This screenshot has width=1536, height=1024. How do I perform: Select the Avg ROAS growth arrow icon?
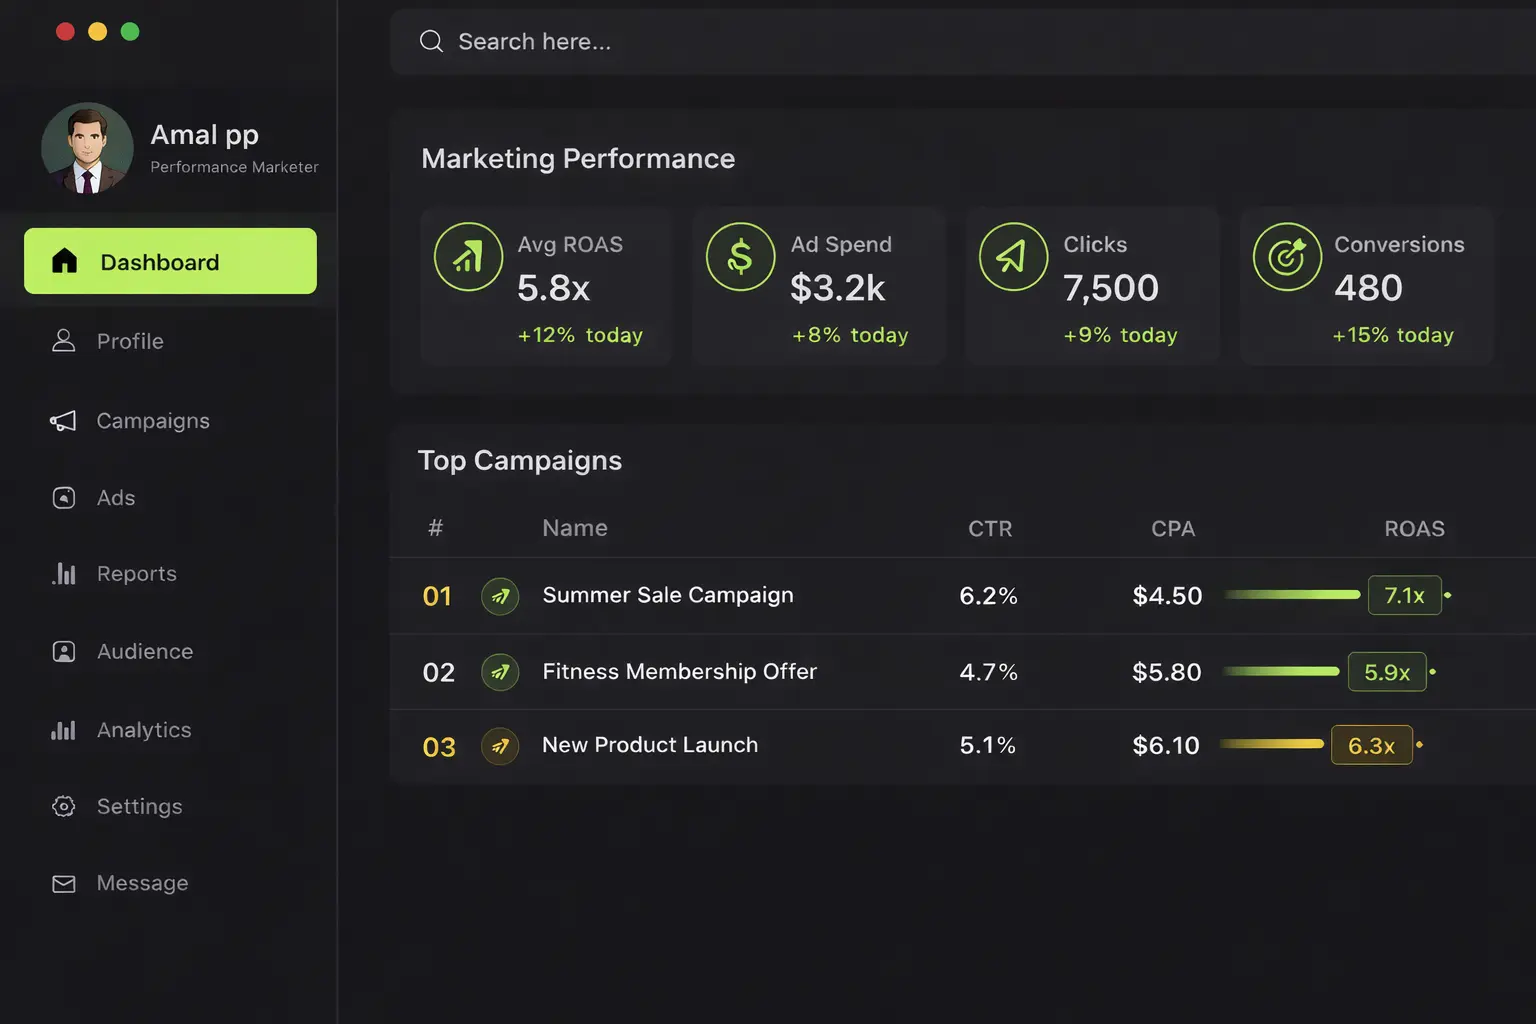[468, 256]
